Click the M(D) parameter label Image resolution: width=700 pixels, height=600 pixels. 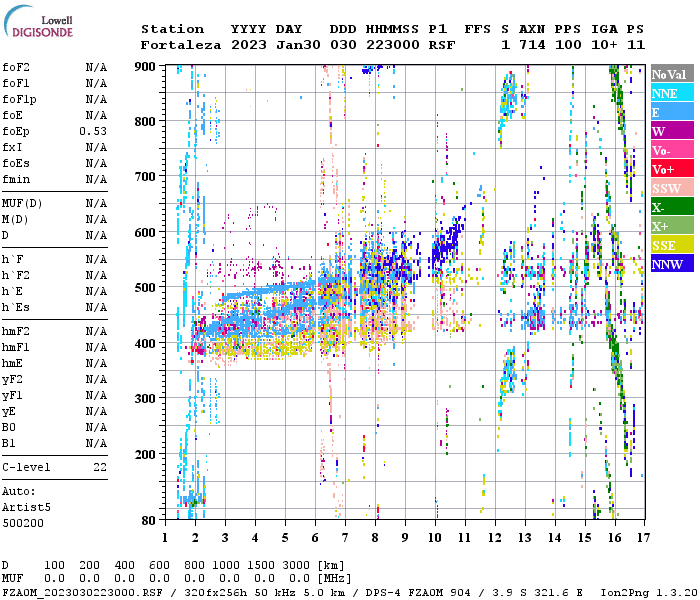click(15, 220)
